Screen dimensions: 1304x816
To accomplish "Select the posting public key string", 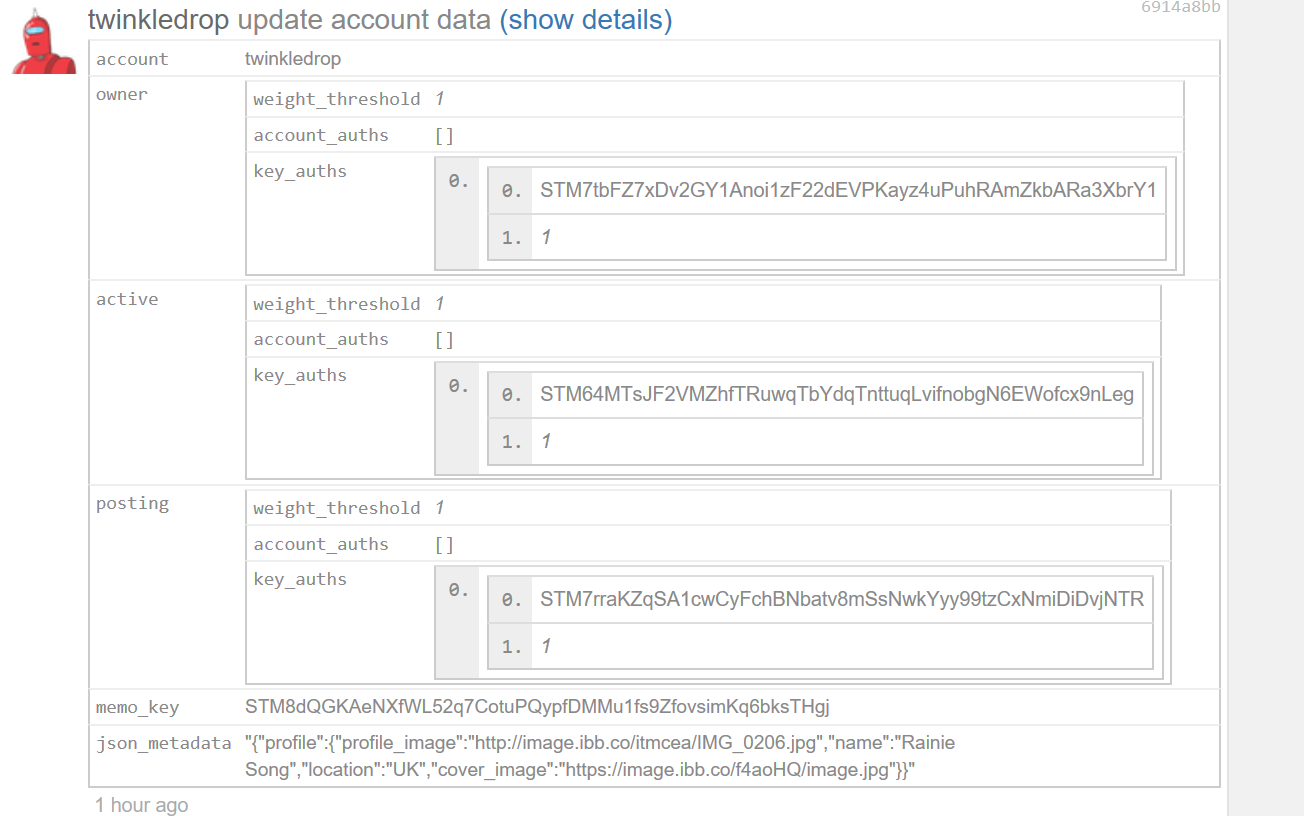I will (842, 600).
